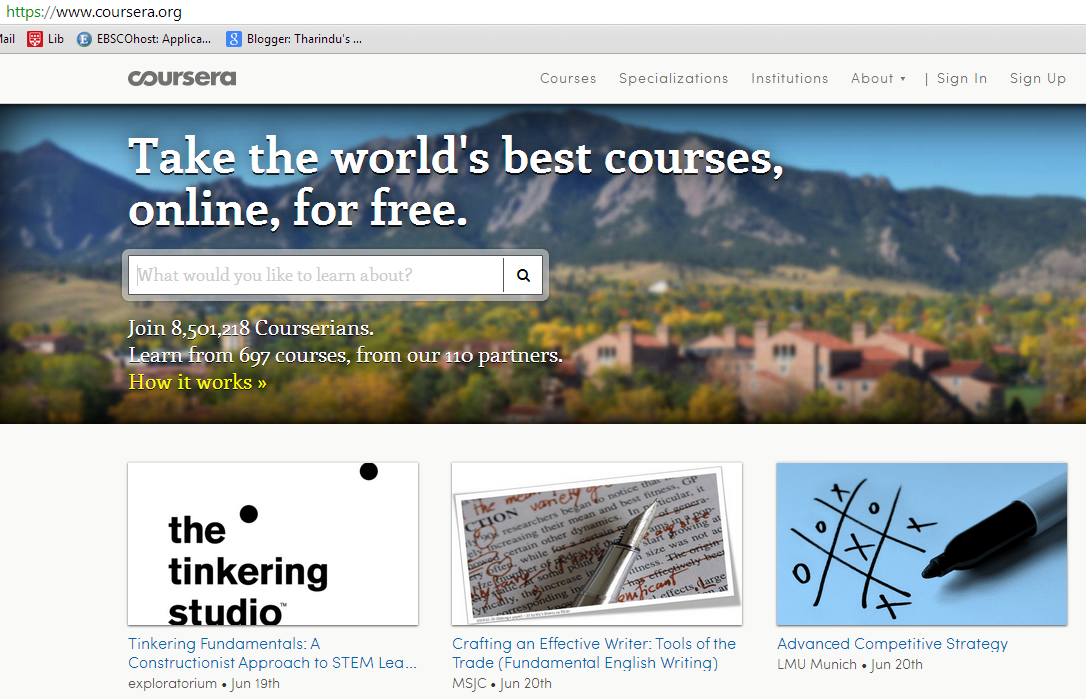The width and height of the screenshot is (1086, 699).
Task: Open the tinkering studio course thumbnail
Action: (273, 543)
